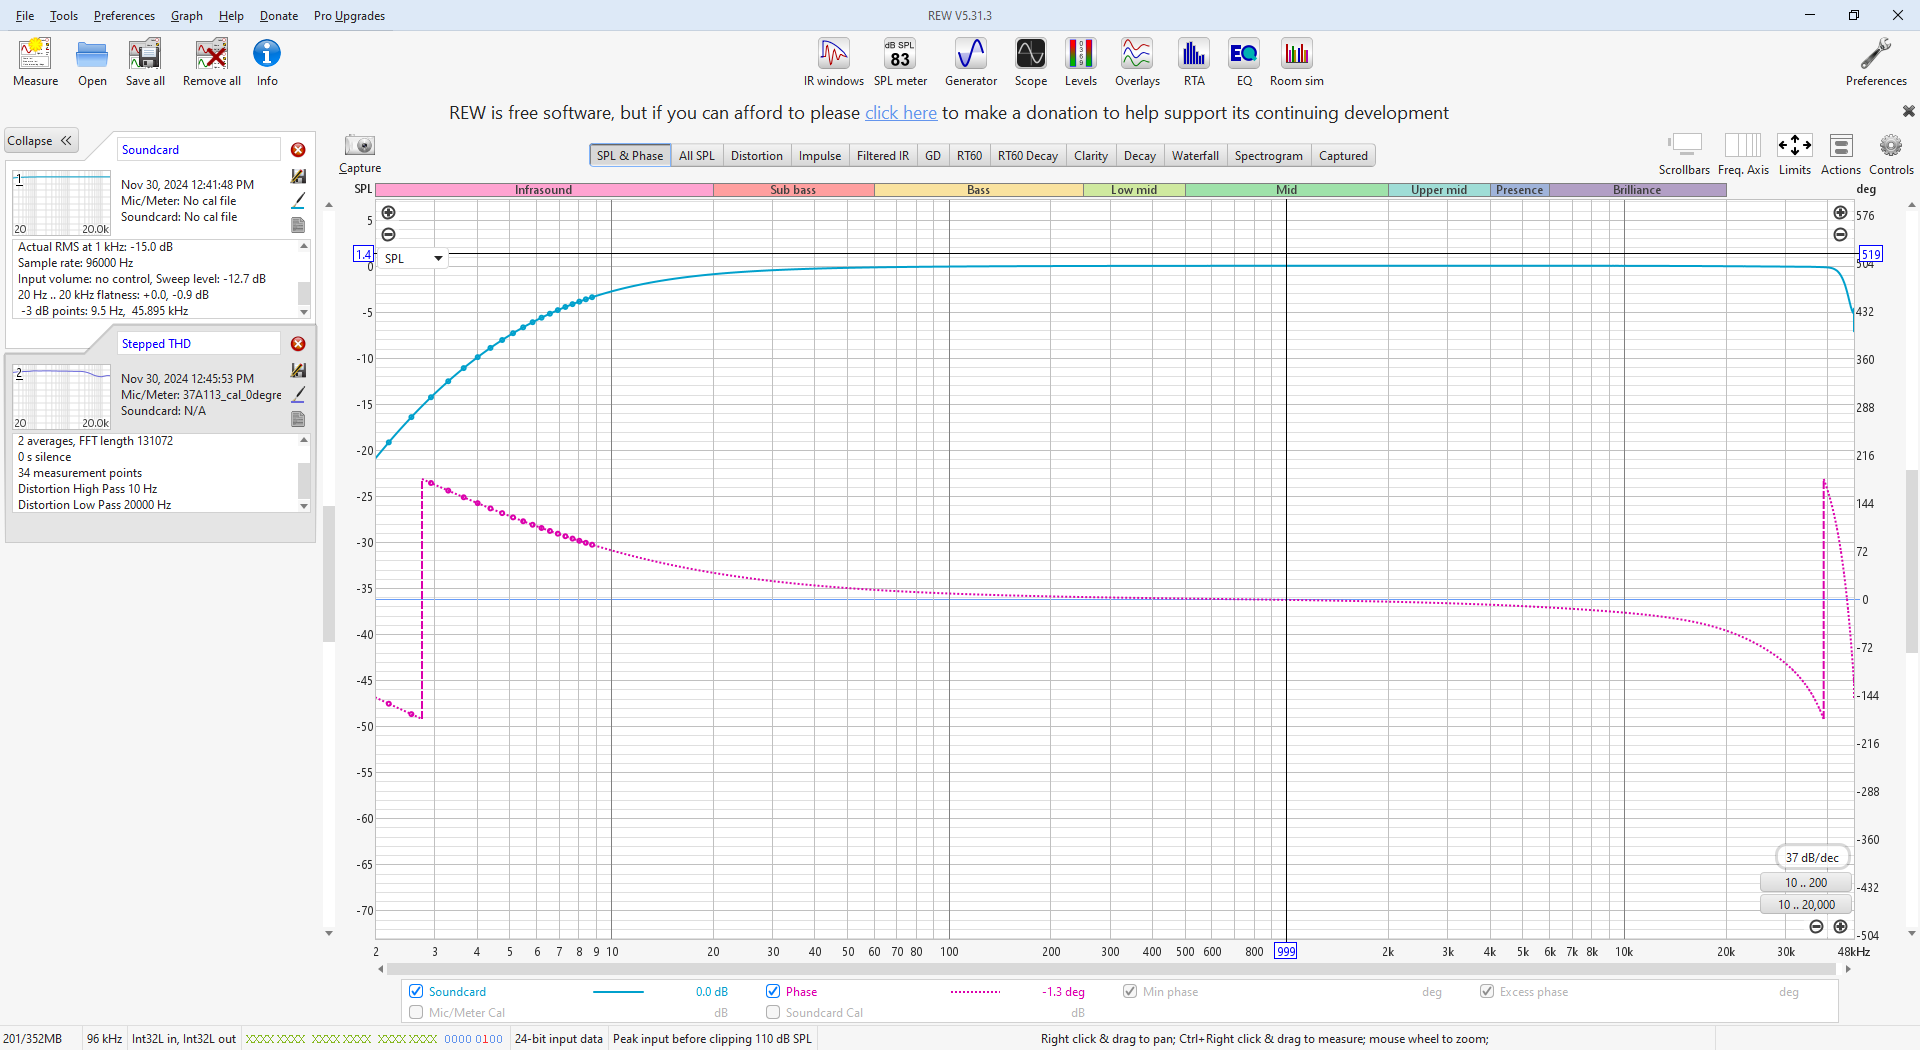Click the Save all icon
Viewport: 1920px width, 1050px height.
(145, 62)
